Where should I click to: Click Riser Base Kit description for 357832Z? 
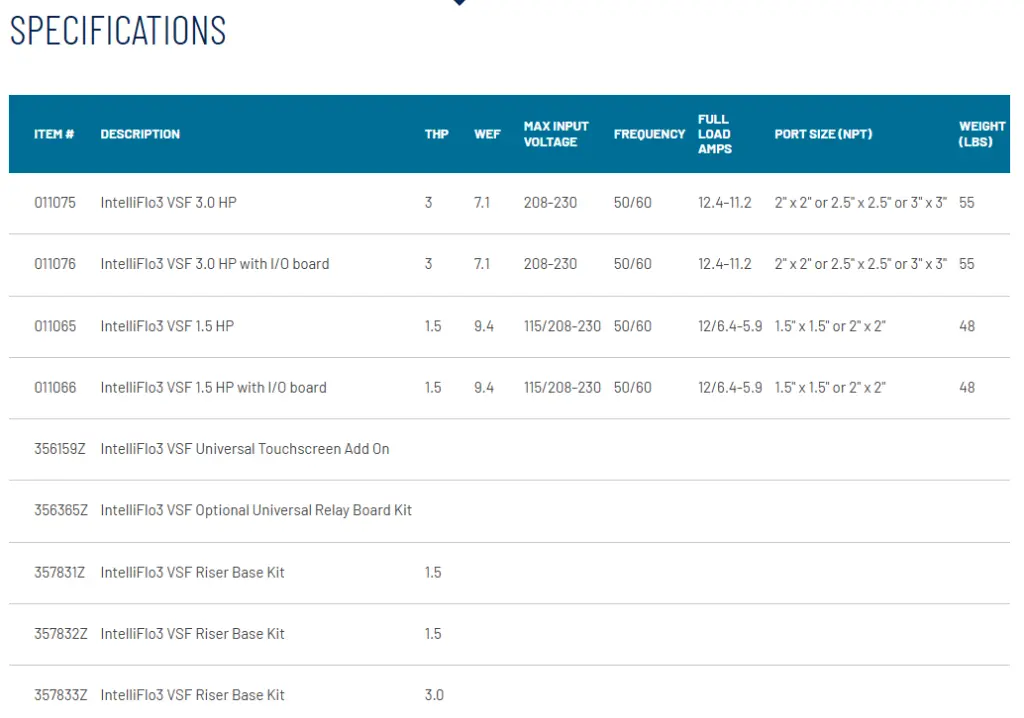pyautogui.click(x=193, y=634)
